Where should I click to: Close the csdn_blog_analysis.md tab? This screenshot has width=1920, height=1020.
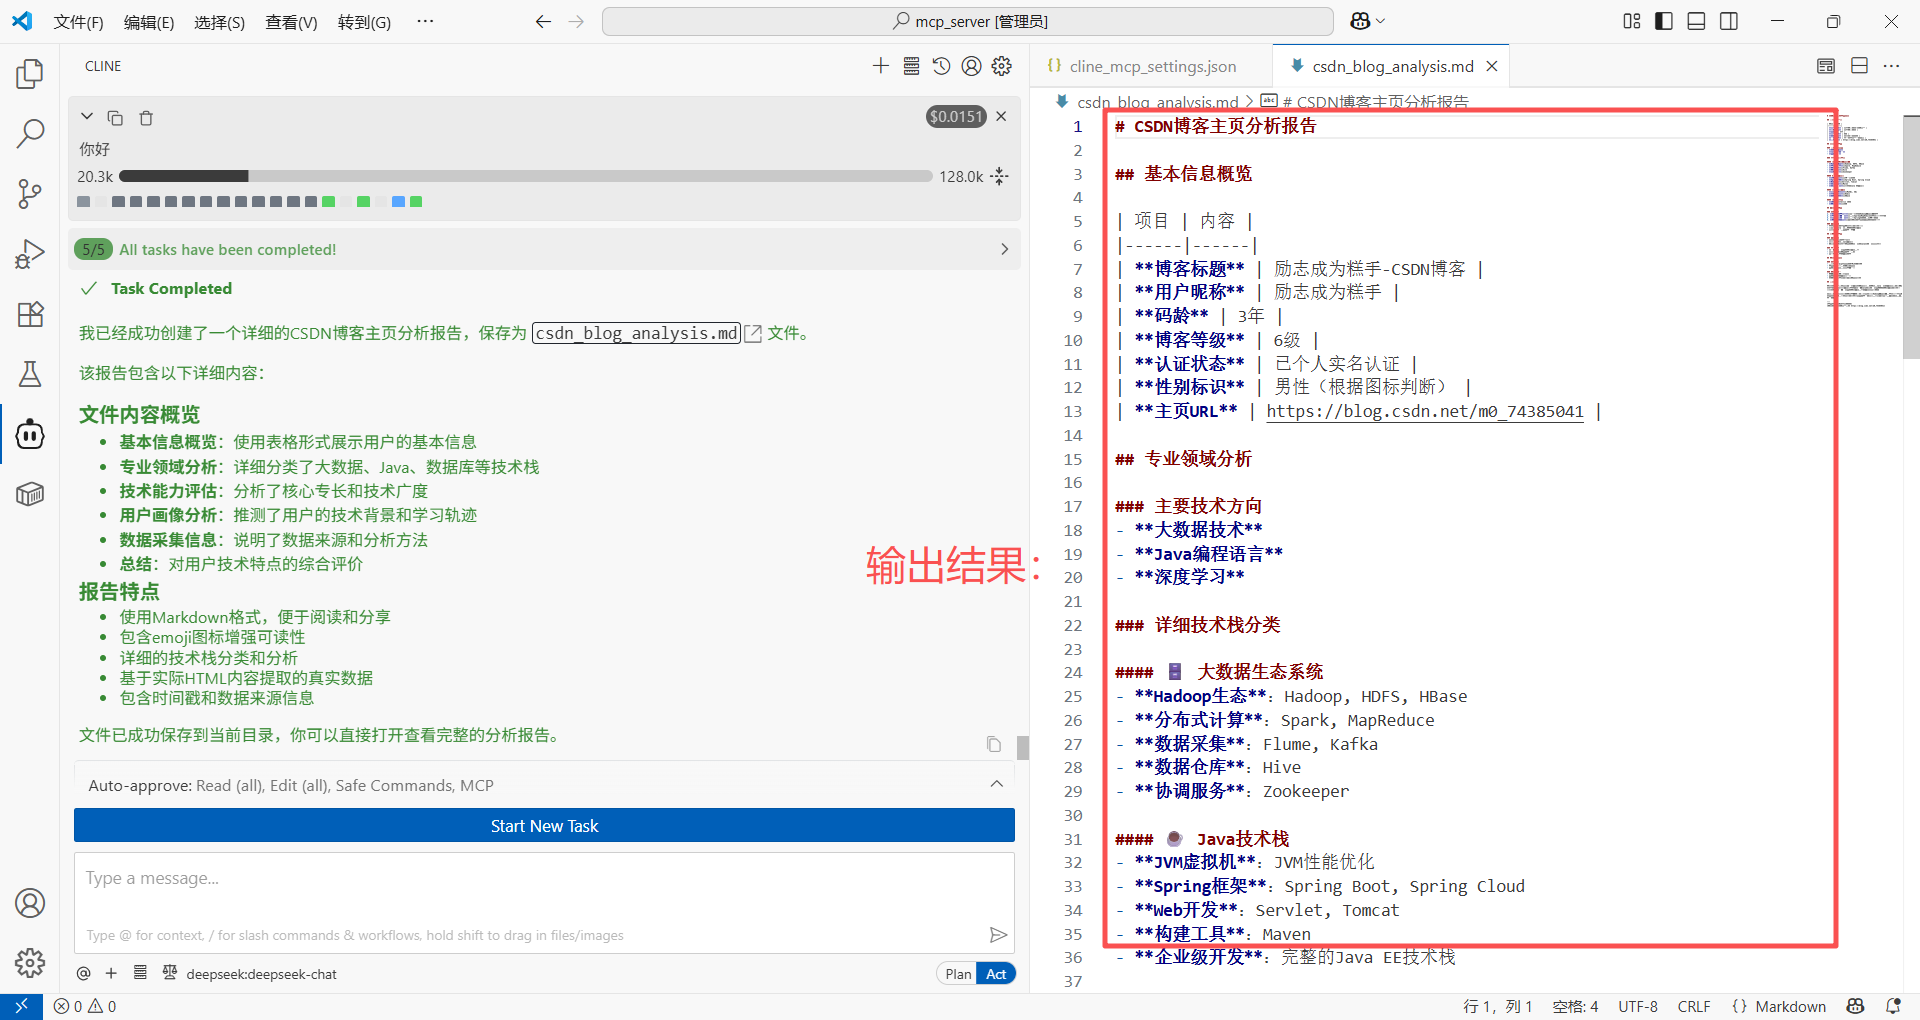click(1492, 66)
